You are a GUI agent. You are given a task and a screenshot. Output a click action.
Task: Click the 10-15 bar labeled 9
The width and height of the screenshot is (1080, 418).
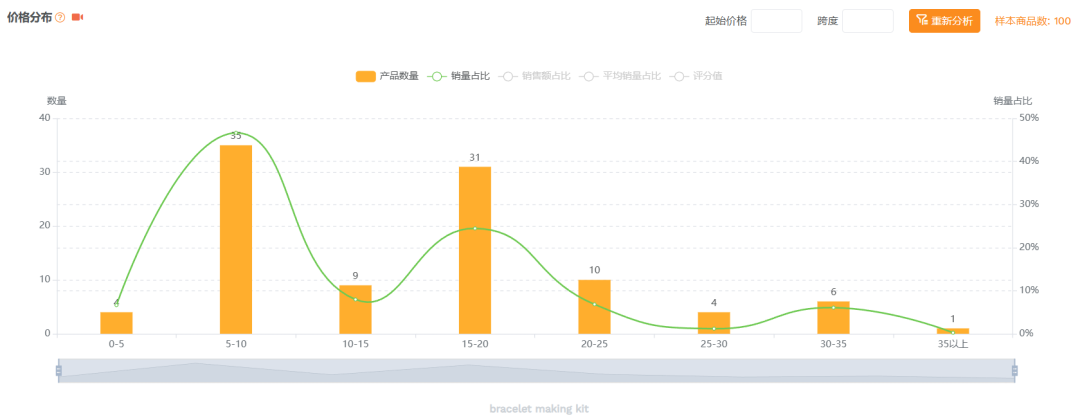(355, 310)
